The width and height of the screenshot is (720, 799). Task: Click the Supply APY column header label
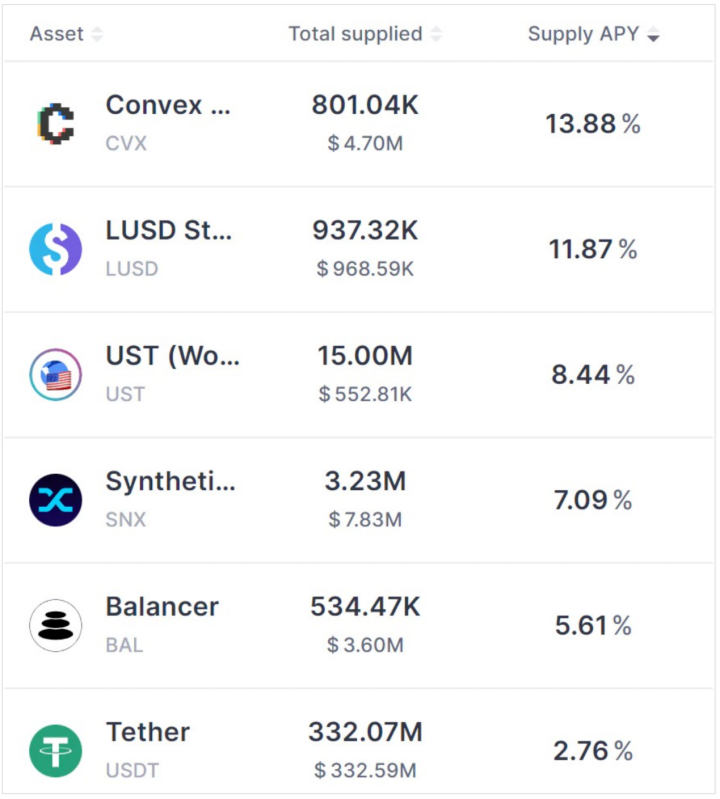(583, 34)
